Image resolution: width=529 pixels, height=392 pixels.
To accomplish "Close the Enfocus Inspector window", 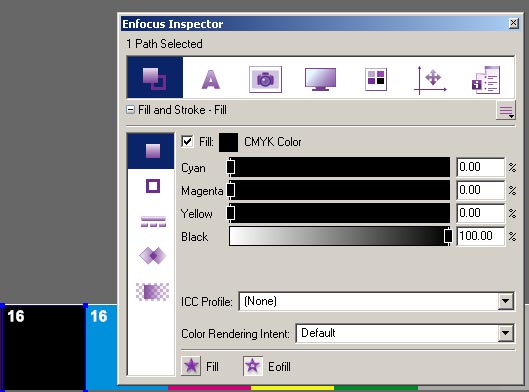I will (513, 23).
